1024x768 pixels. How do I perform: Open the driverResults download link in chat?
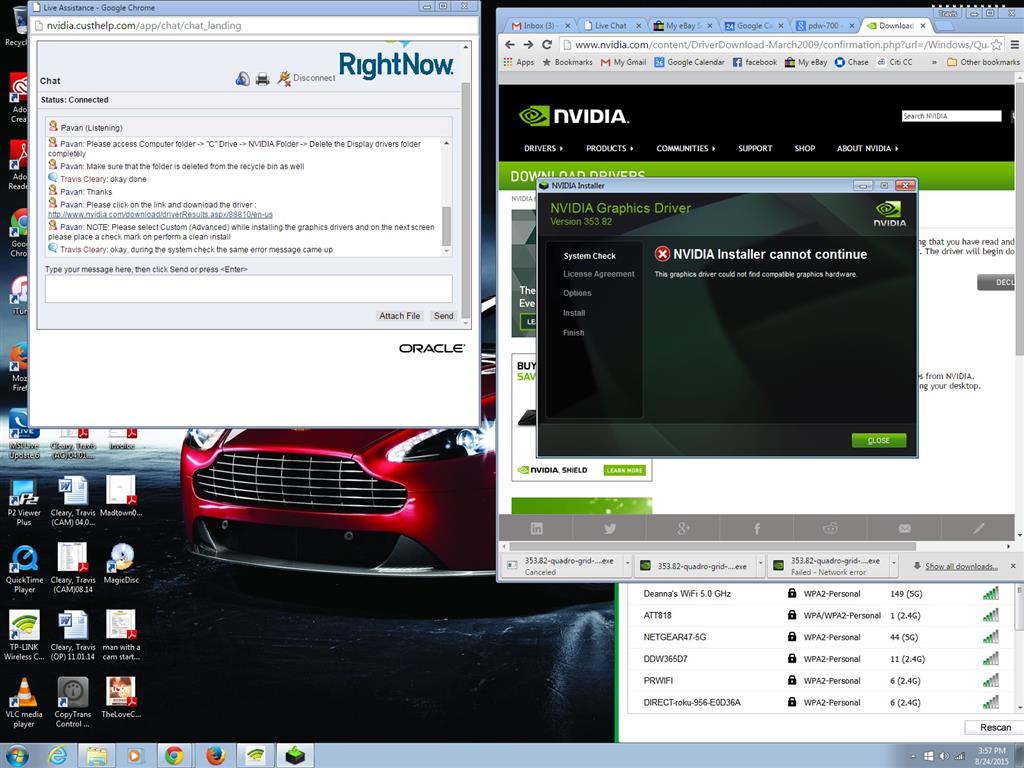click(160, 214)
